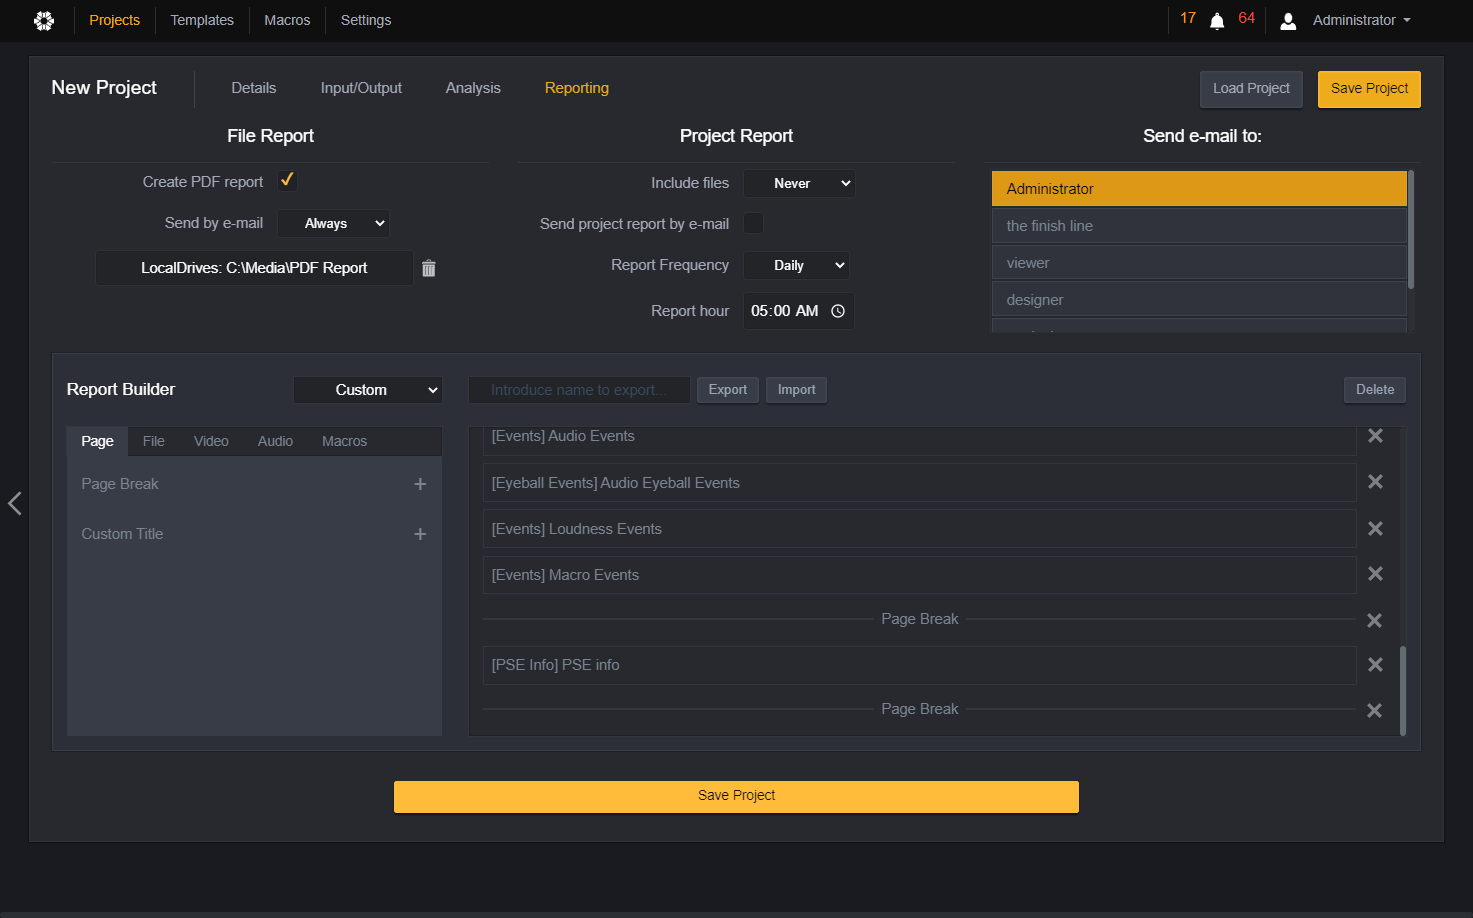Image resolution: width=1473 pixels, height=918 pixels.
Task: Add a Custom Title element
Action: [420, 534]
